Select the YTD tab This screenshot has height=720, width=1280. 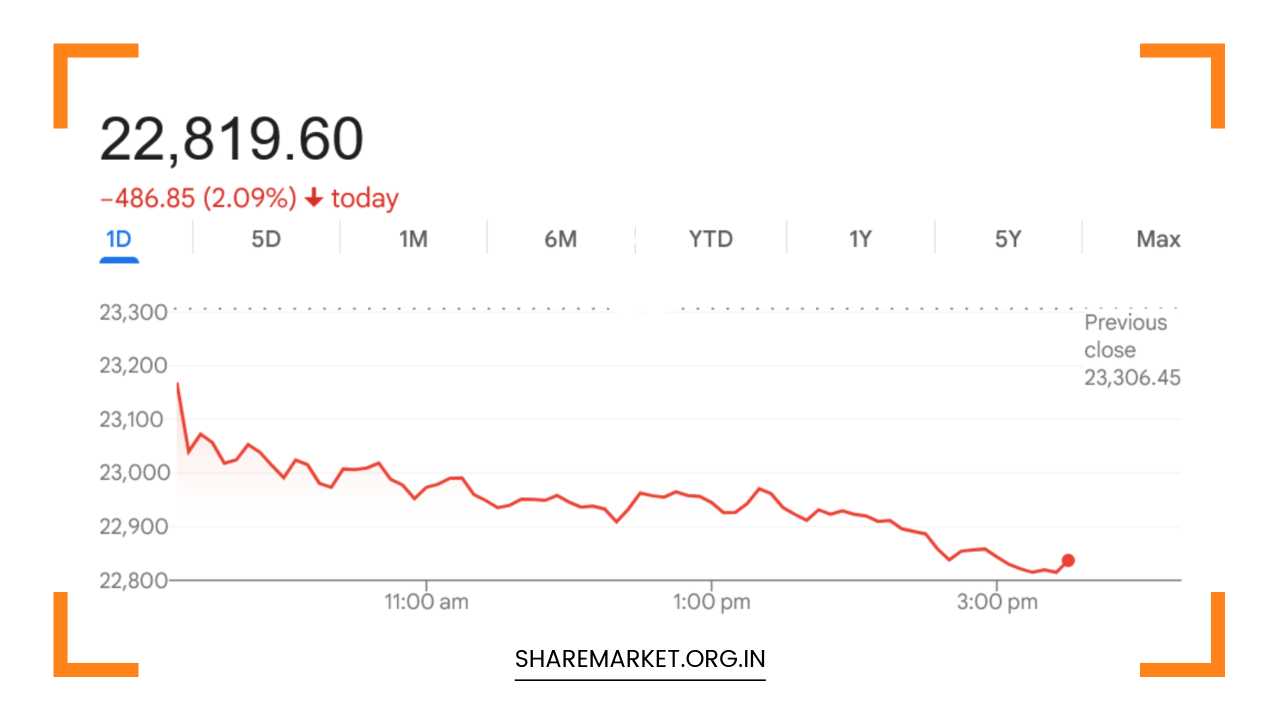click(x=711, y=240)
